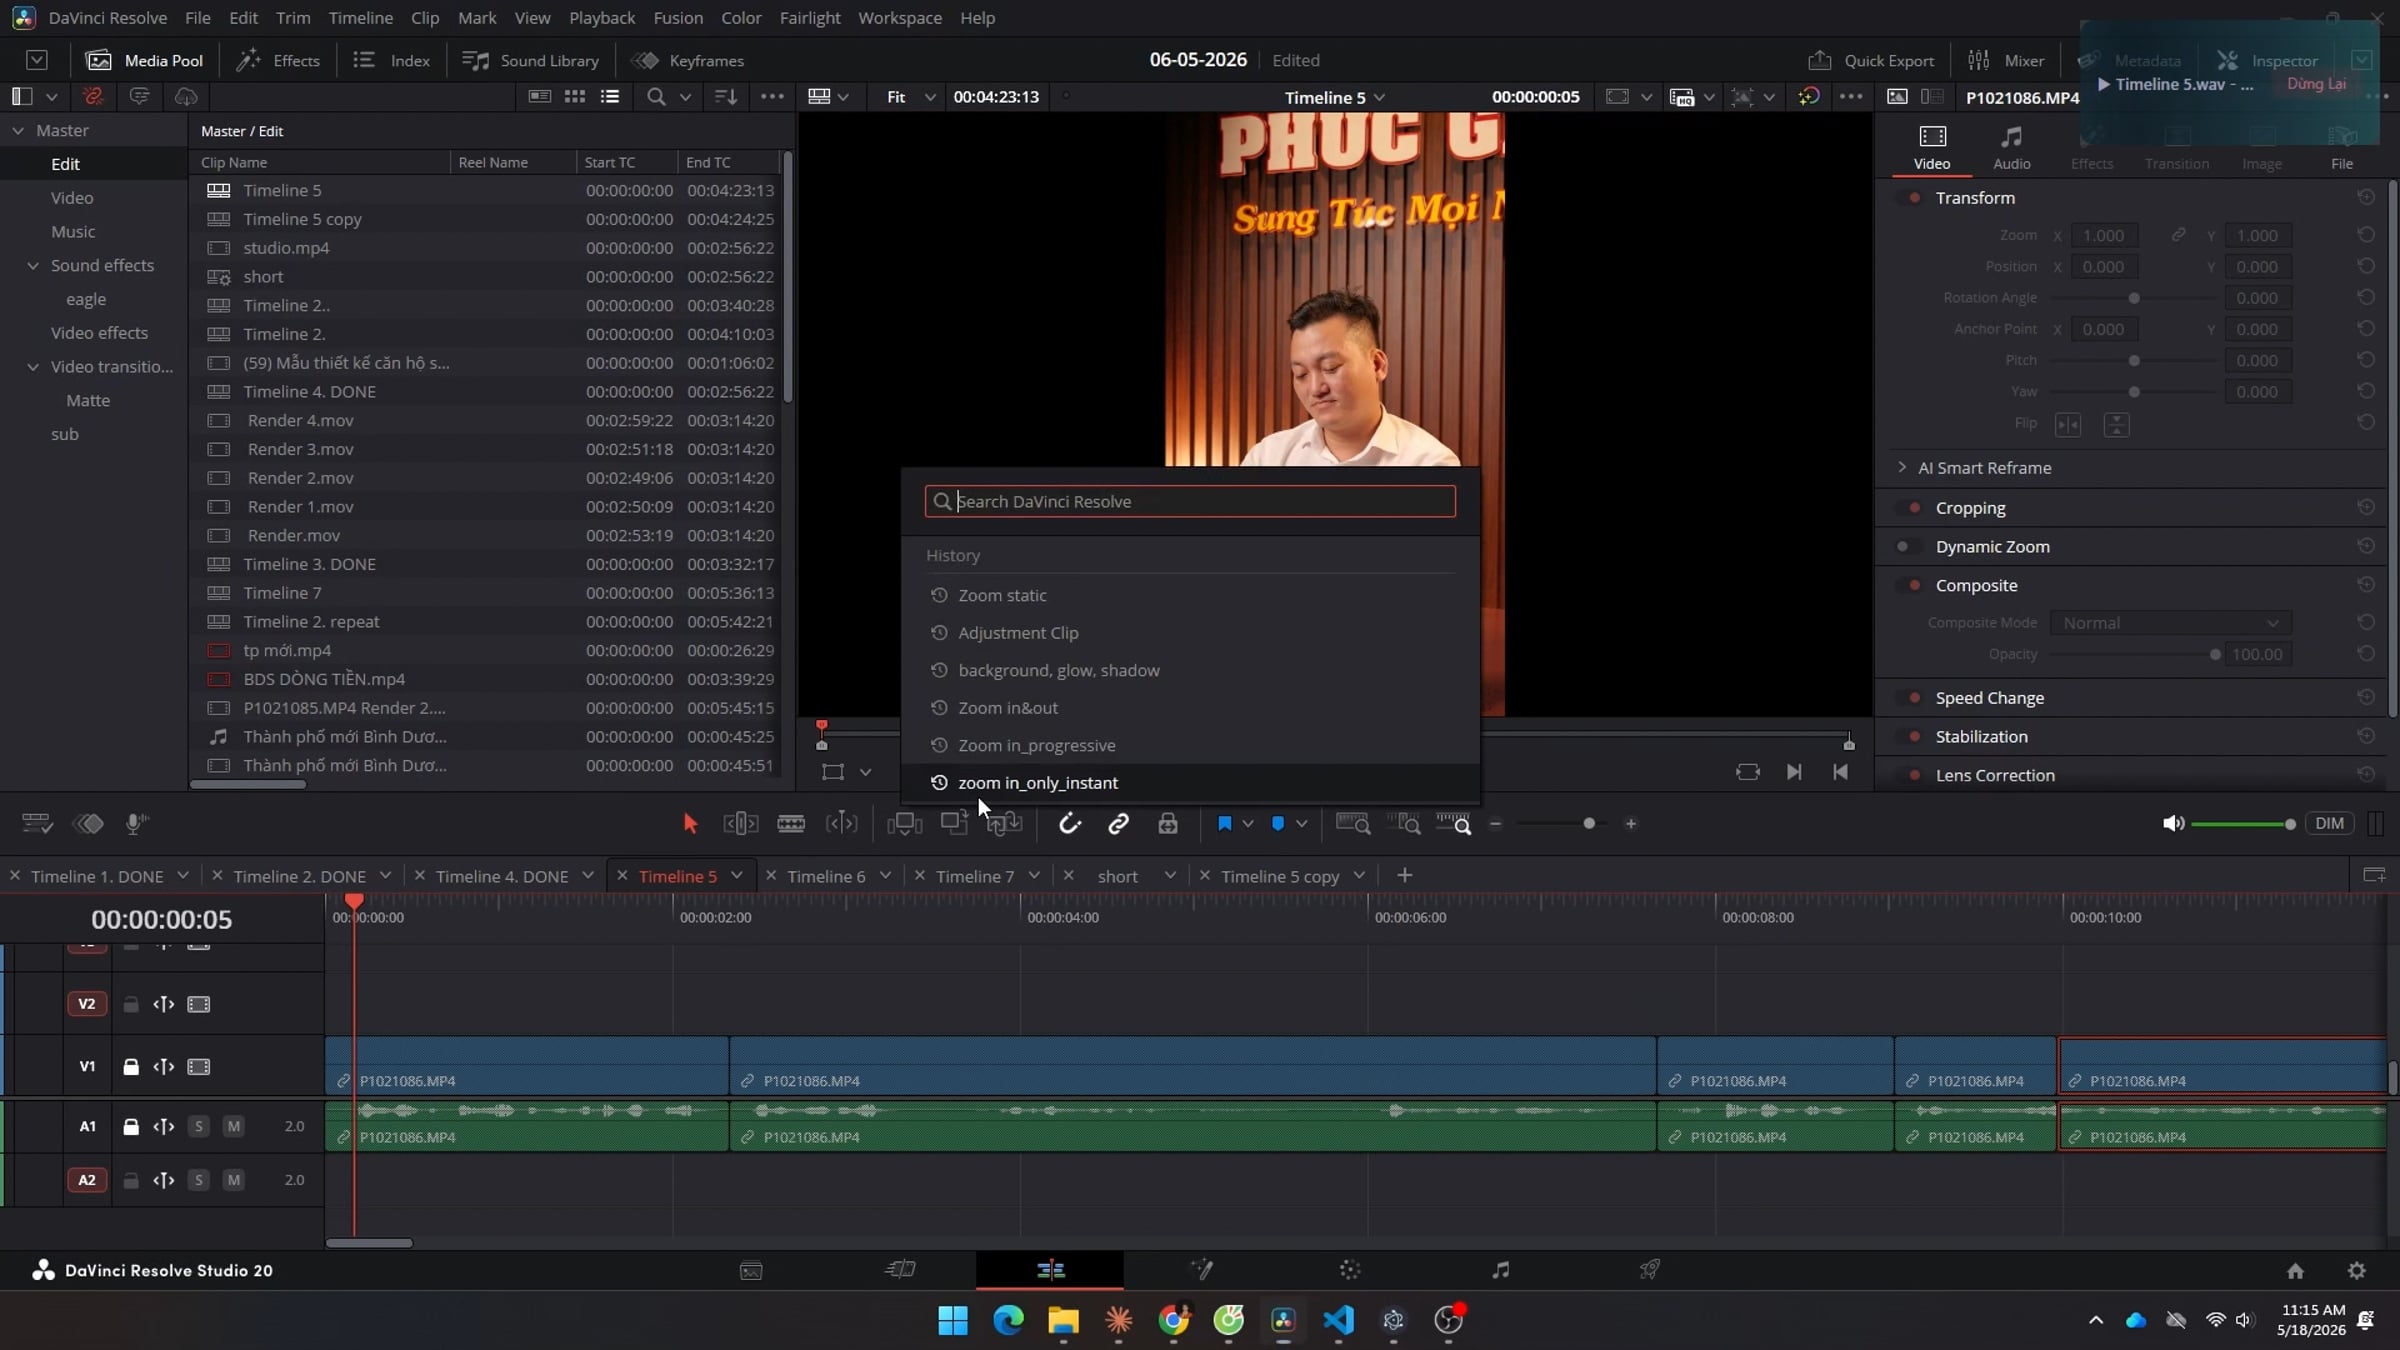Add a blue Marker
2400x1350 pixels.
[x=1278, y=823]
